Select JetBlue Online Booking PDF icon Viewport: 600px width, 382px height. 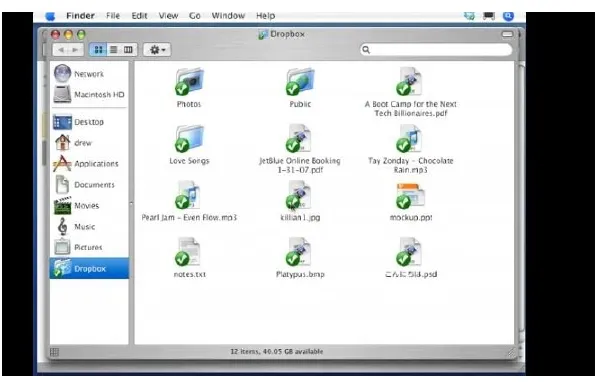click(x=299, y=139)
